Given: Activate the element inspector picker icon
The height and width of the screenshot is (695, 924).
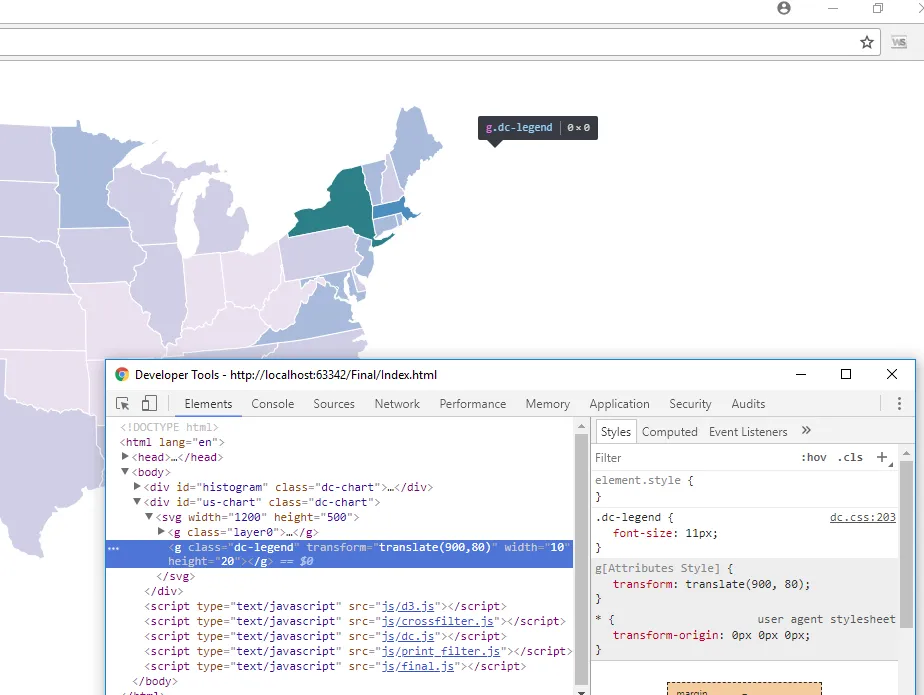Looking at the screenshot, I should pos(123,404).
